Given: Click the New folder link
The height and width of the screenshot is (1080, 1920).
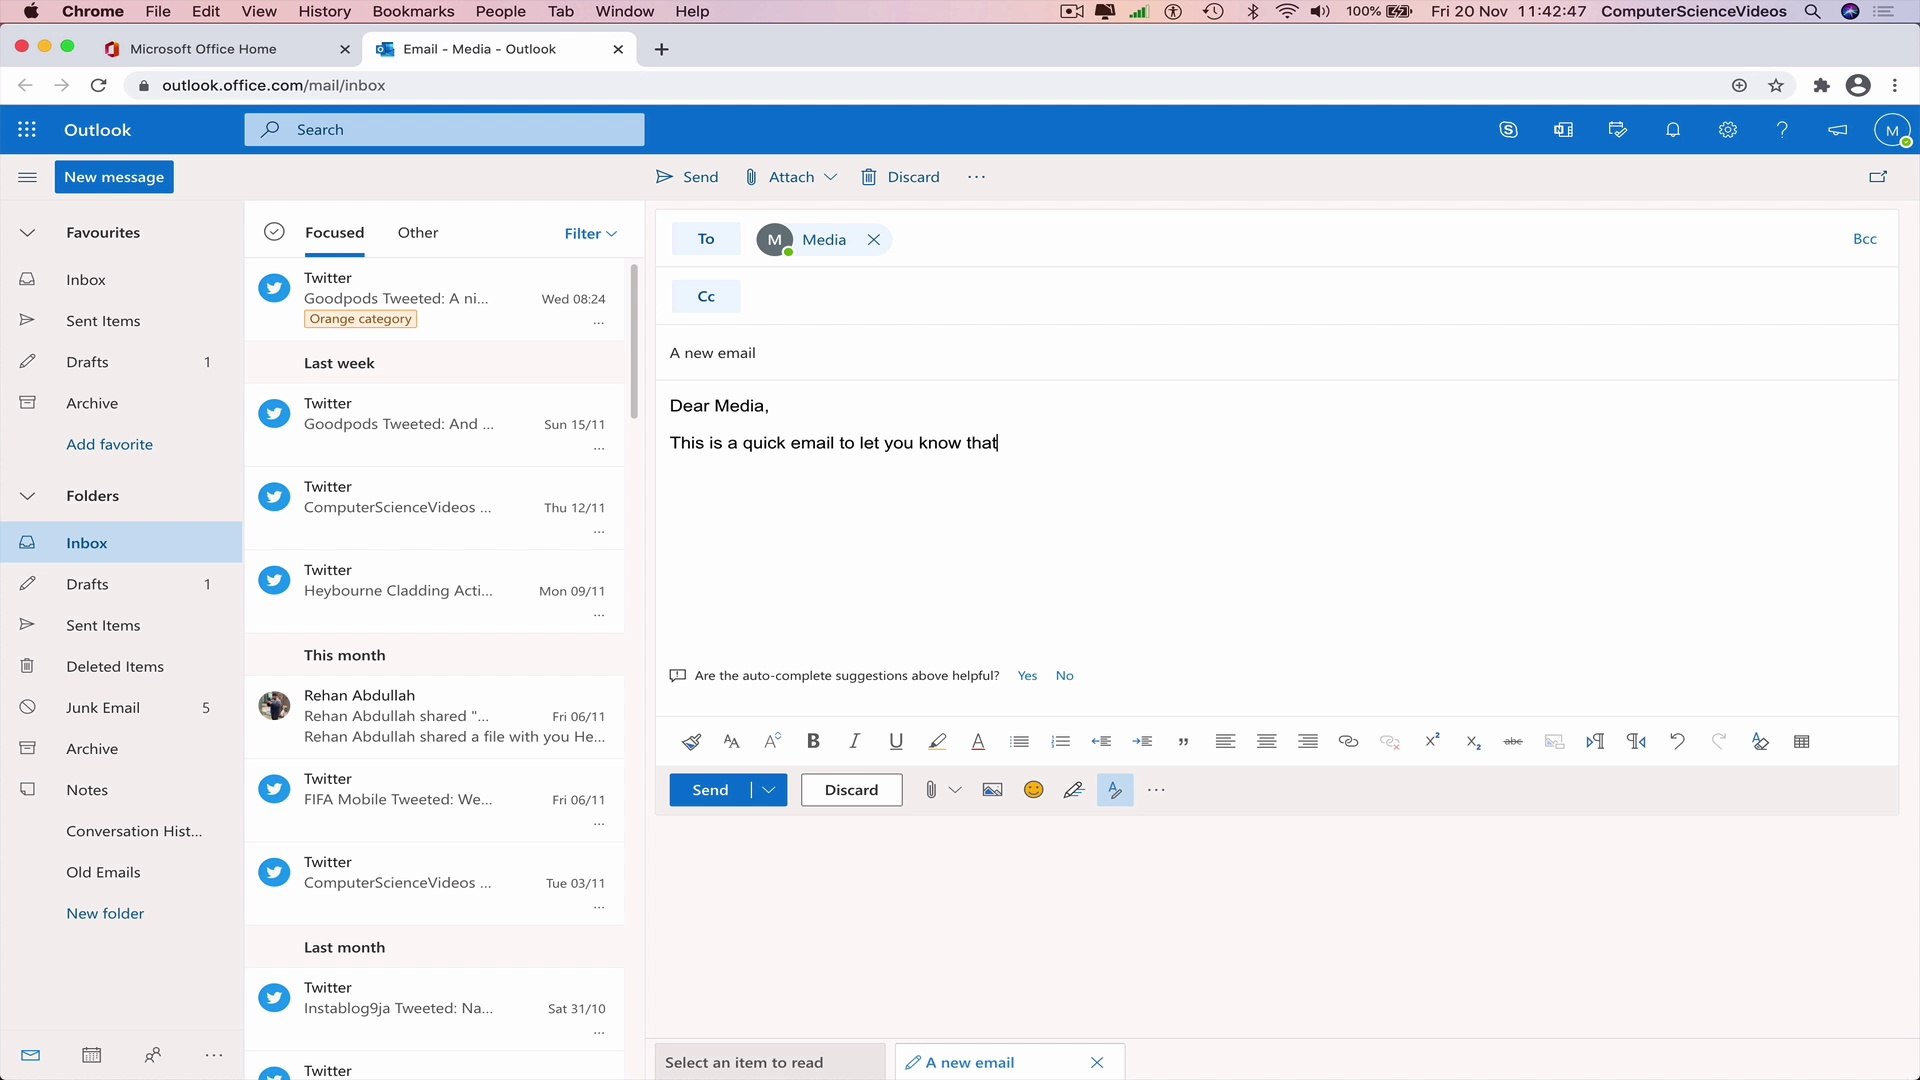Looking at the screenshot, I should (x=105, y=913).
